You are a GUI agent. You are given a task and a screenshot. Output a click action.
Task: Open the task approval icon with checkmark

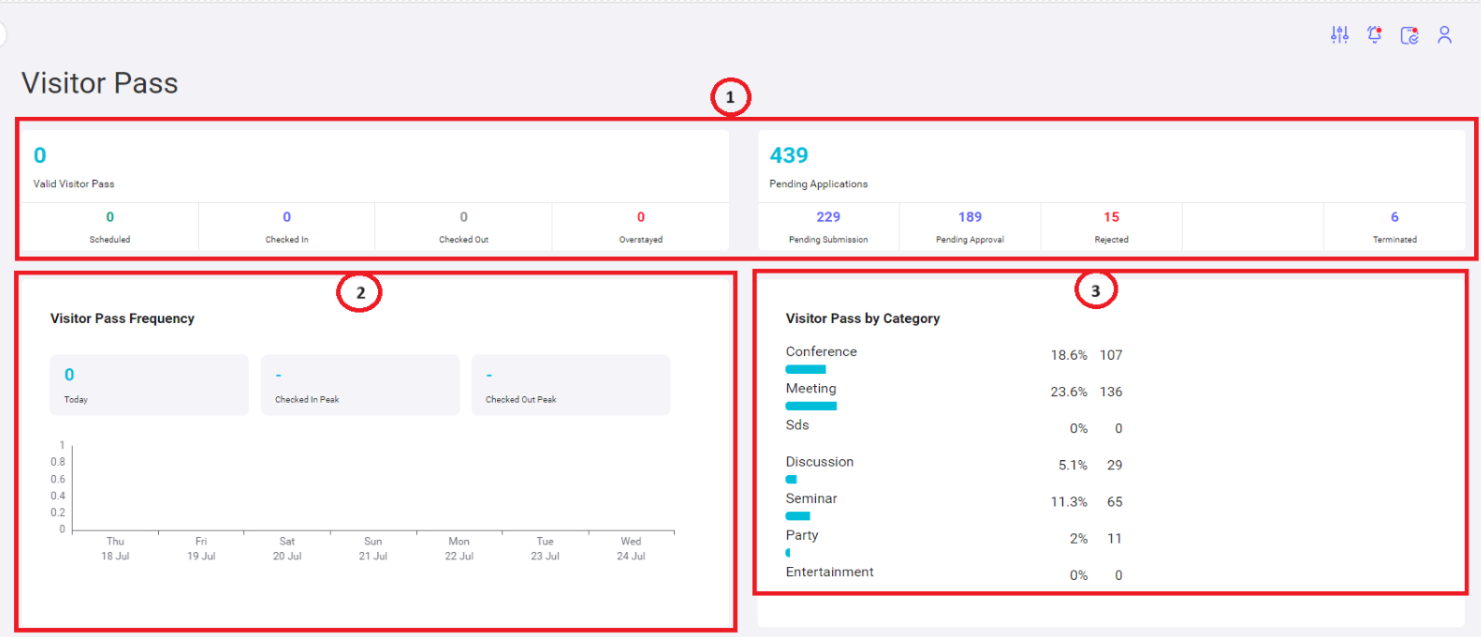1409,35
